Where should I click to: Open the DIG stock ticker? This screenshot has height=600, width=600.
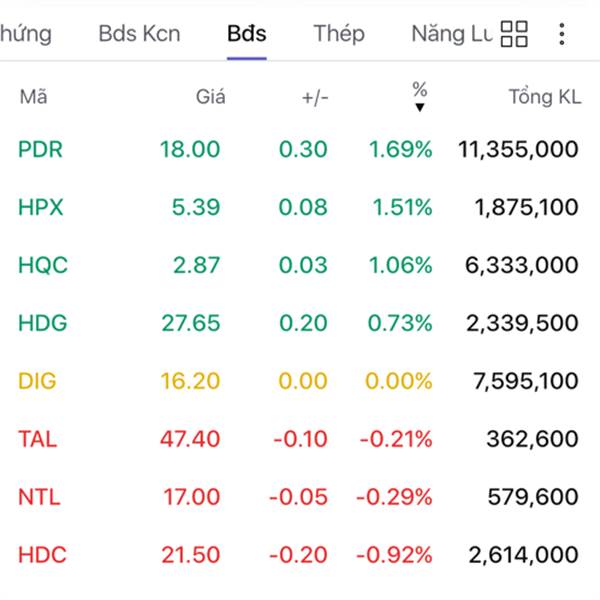[39, 381]
